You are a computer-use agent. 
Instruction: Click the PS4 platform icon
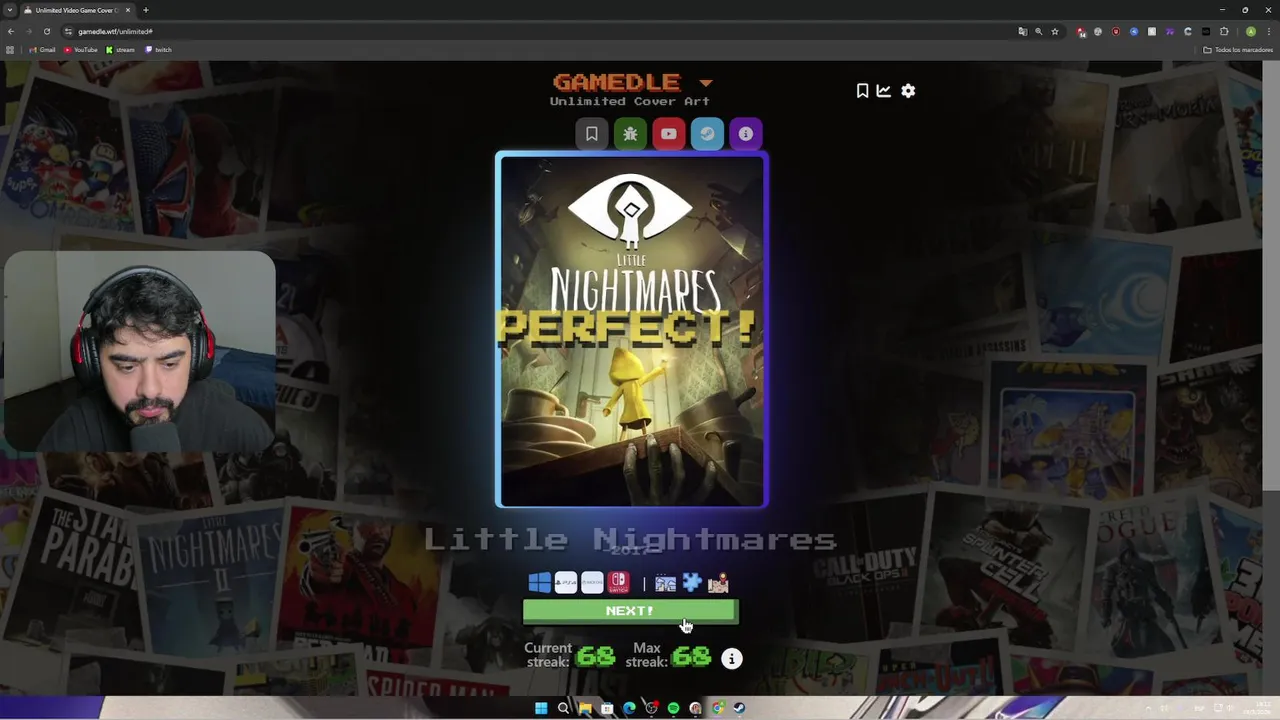coord(566,583)
